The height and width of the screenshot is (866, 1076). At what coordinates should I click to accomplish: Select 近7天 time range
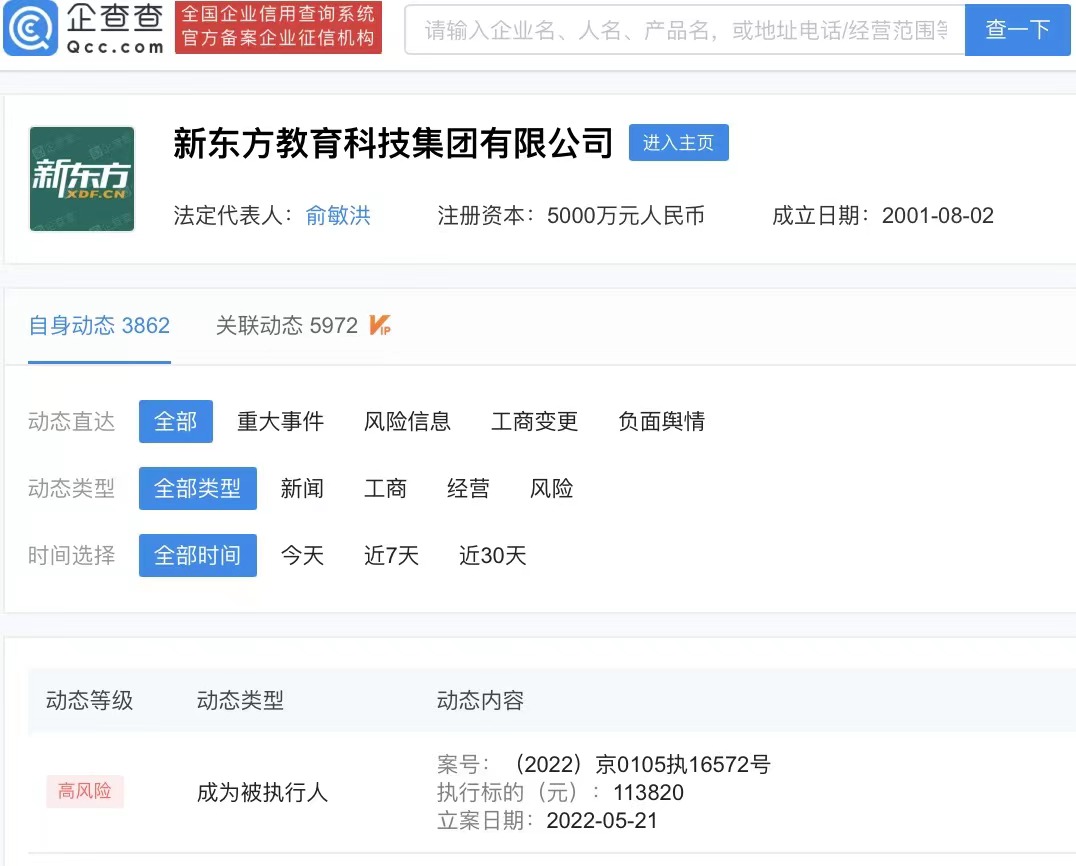391,555
